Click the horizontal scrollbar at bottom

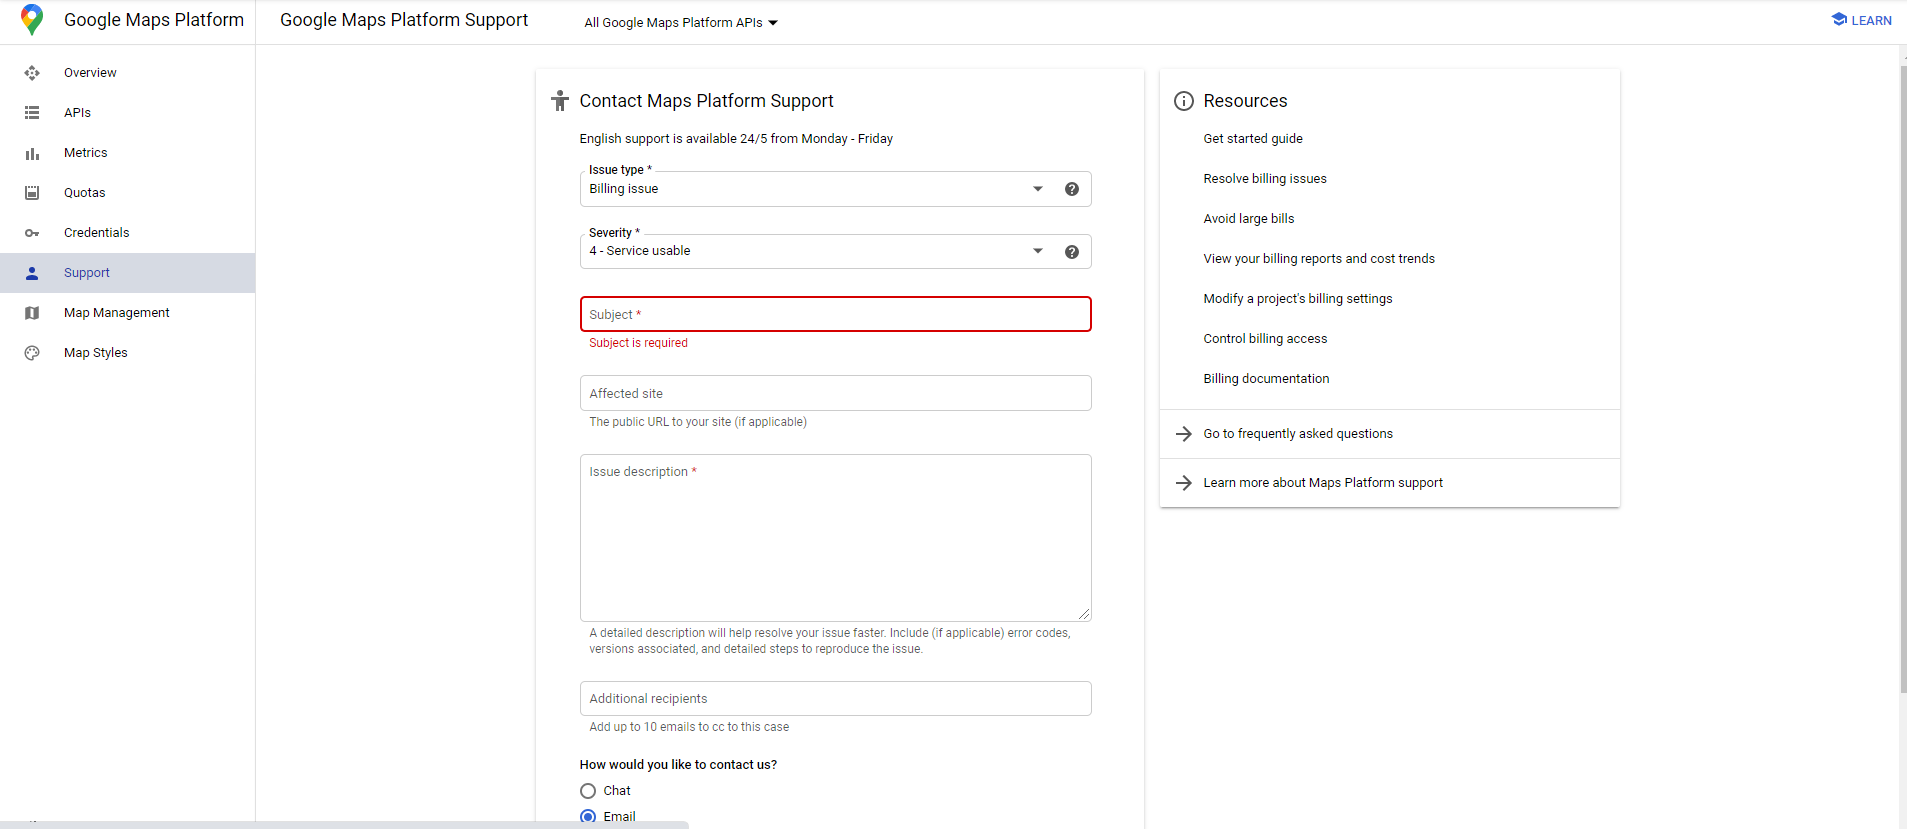(344, 825)
